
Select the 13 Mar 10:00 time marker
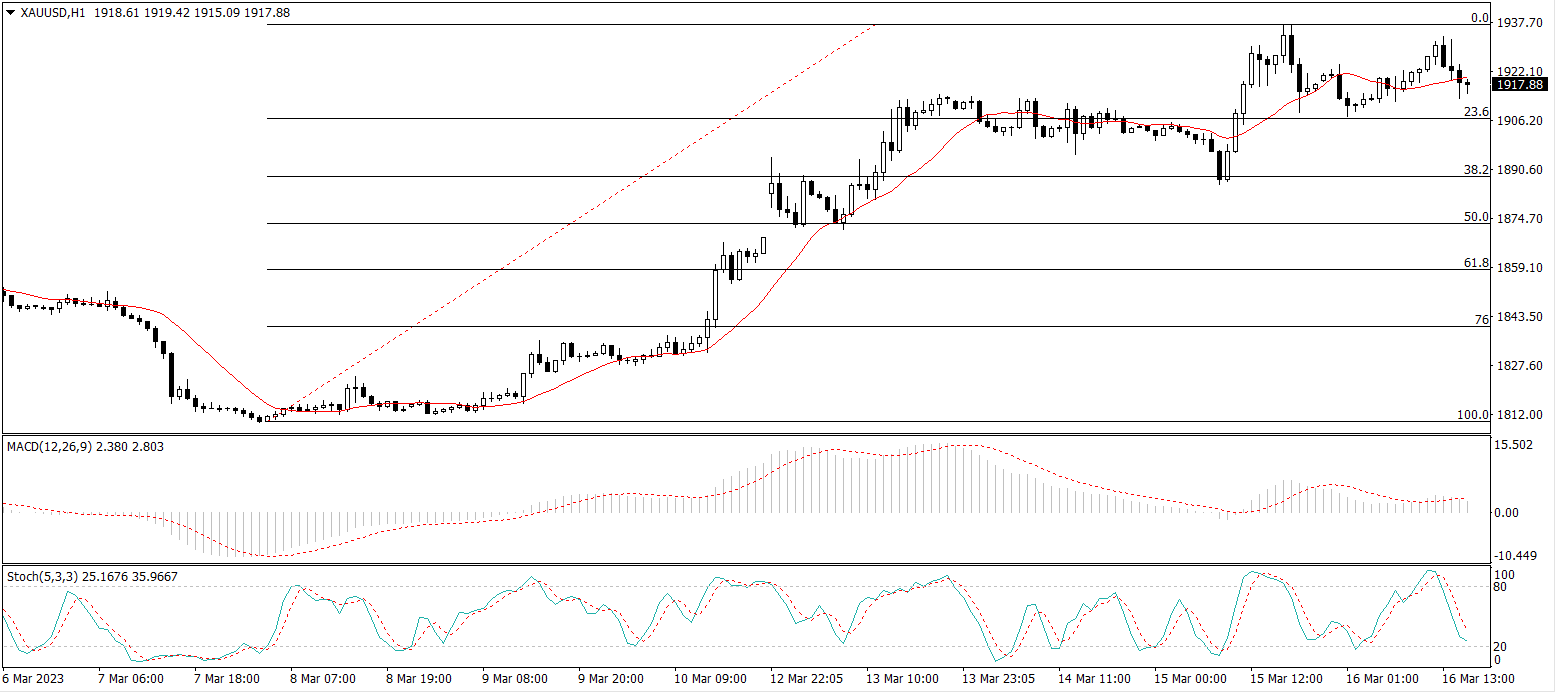[903, 679]
